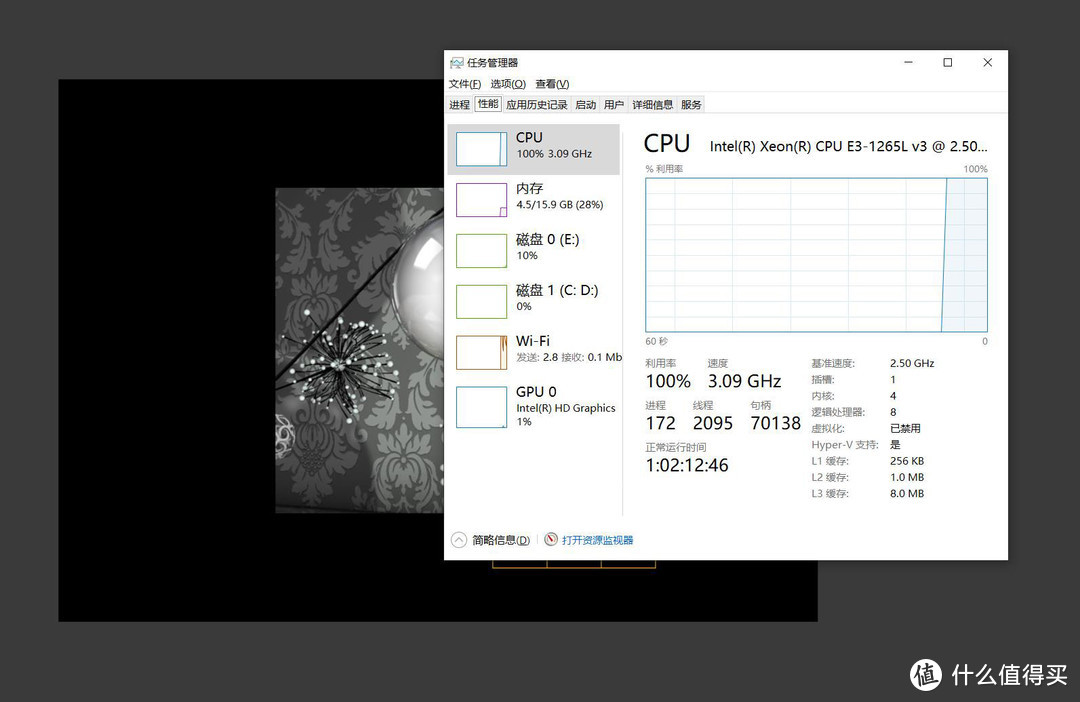Open the 详细信息 (Details) tab
Screen dimensions: 1080x702
click(x=652, y=103)
